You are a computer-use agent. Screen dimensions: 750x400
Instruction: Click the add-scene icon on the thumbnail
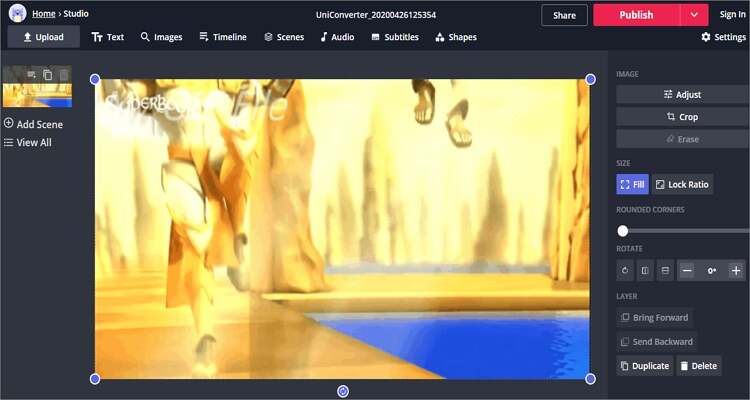click(32, 75)
